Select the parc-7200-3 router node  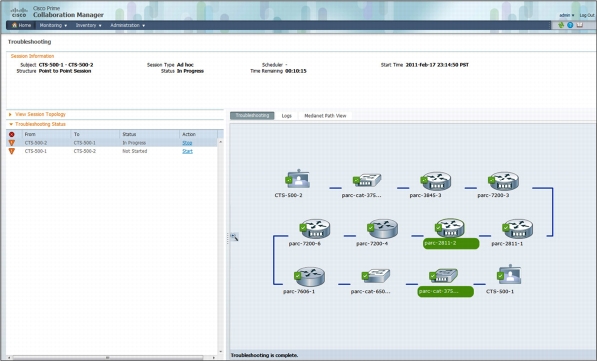tap(503, 181)
